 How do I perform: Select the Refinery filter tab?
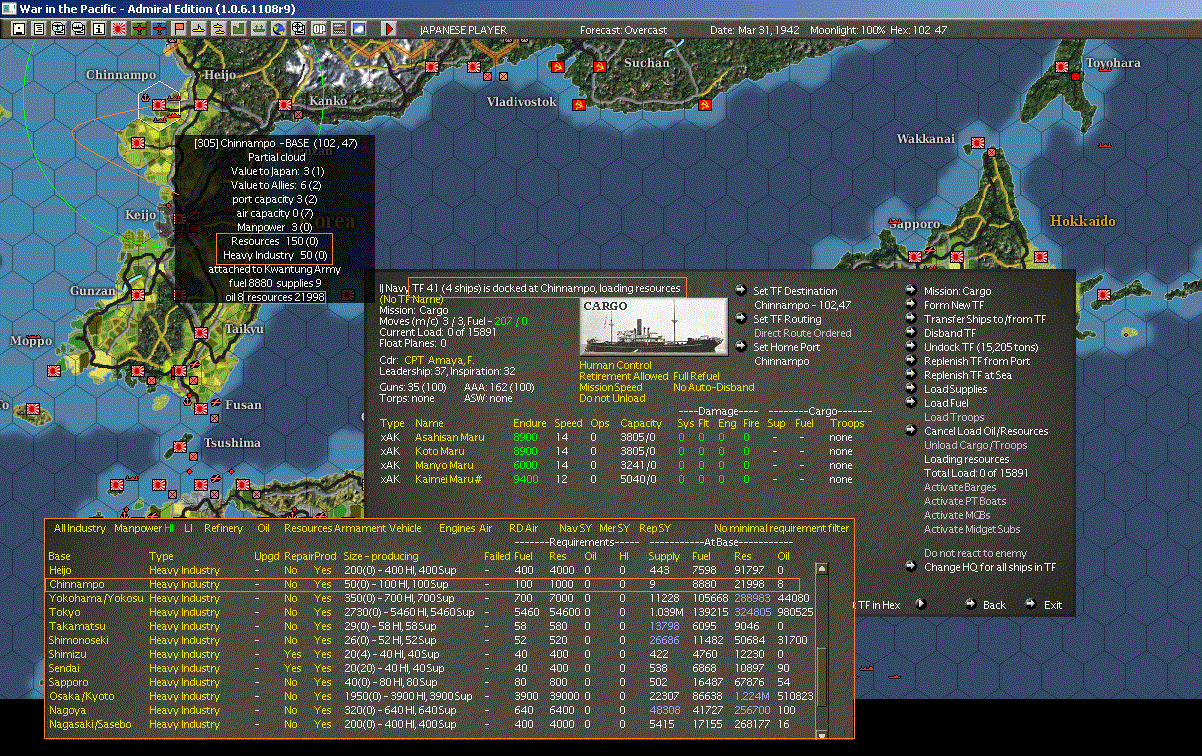223,528
